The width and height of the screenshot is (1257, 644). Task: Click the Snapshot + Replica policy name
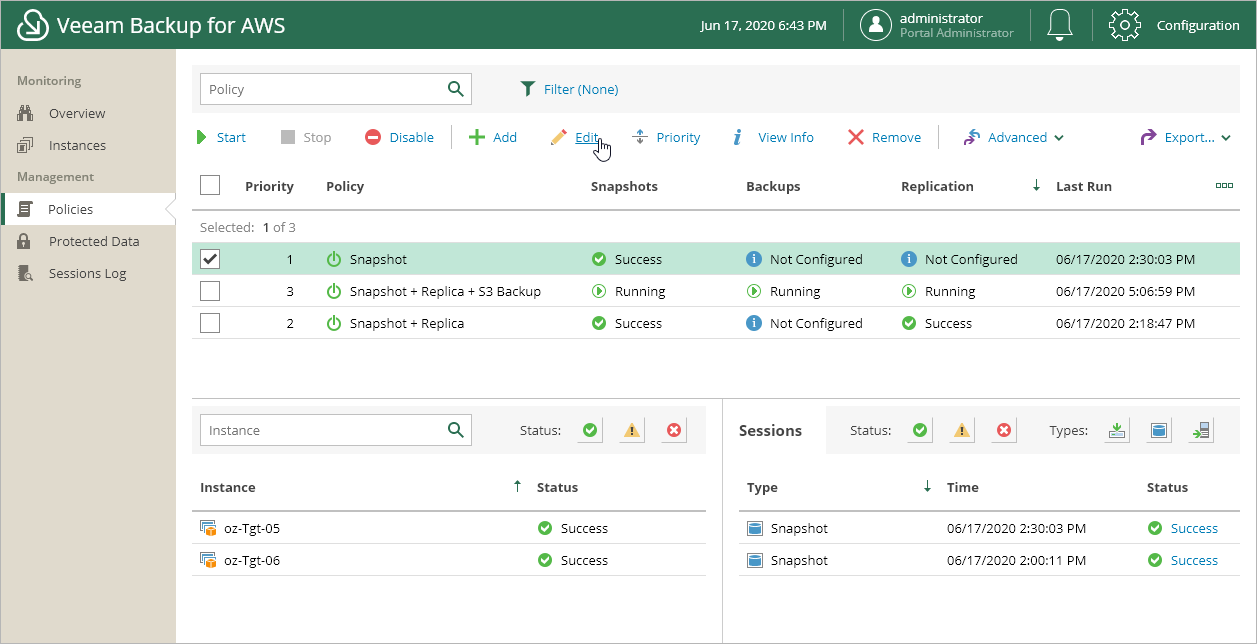pyautogui.click(x=407, y=323)
